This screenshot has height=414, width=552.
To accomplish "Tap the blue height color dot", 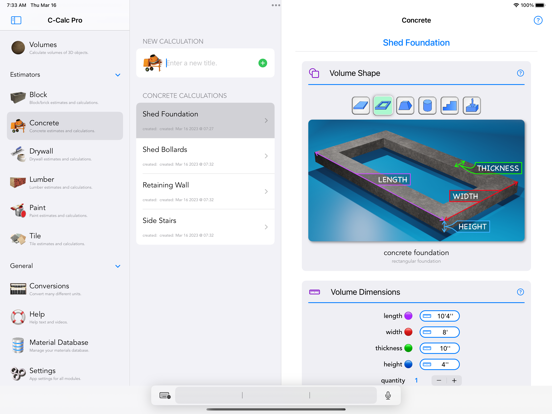I will pyautogui.click(x=408, y=364).
